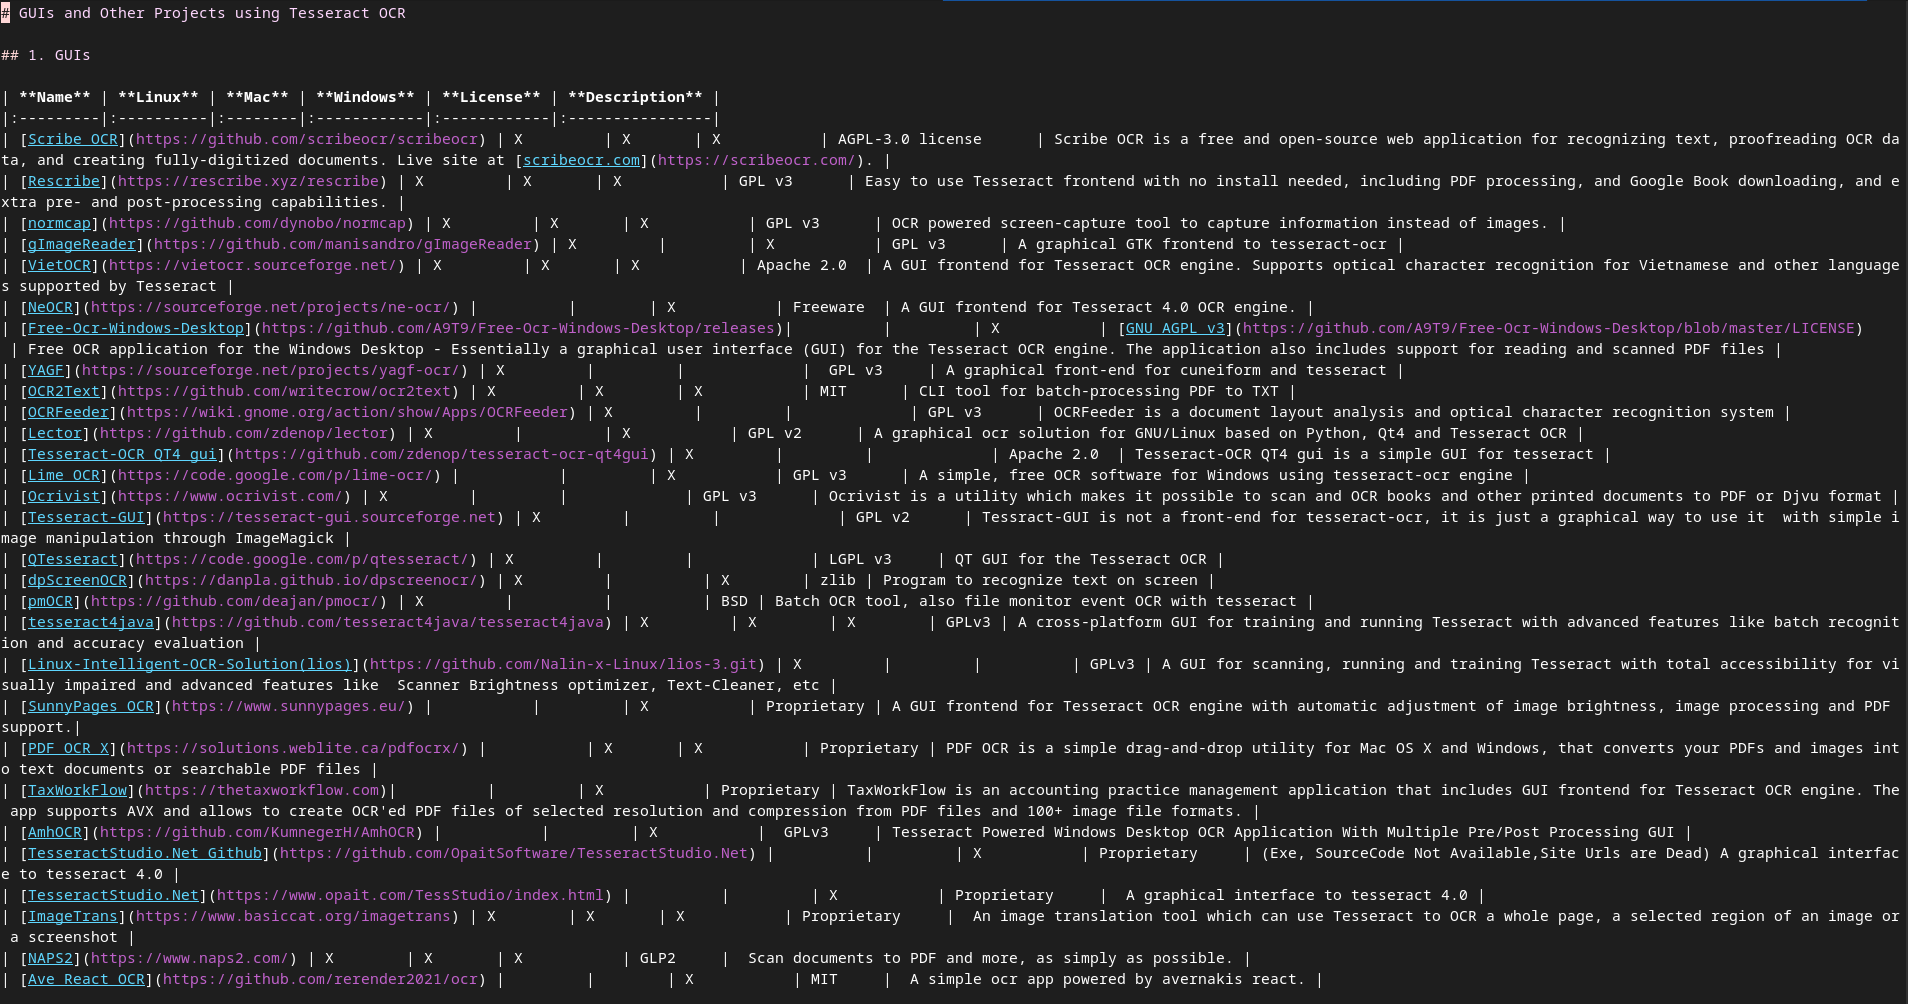Open the tesseract4java link
This screenshot has height=1004, width=1908.
91,622
